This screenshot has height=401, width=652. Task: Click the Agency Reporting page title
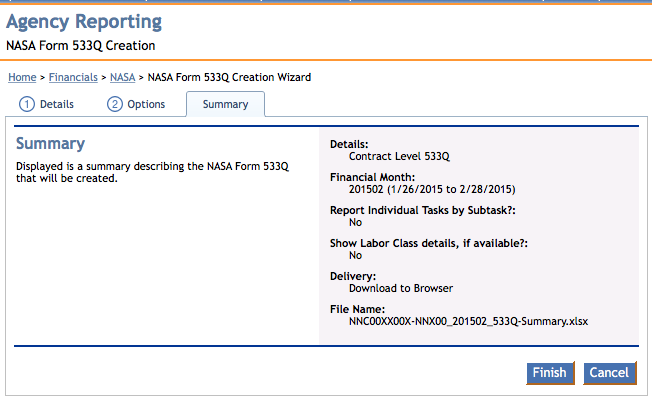(x=84, y=22)
